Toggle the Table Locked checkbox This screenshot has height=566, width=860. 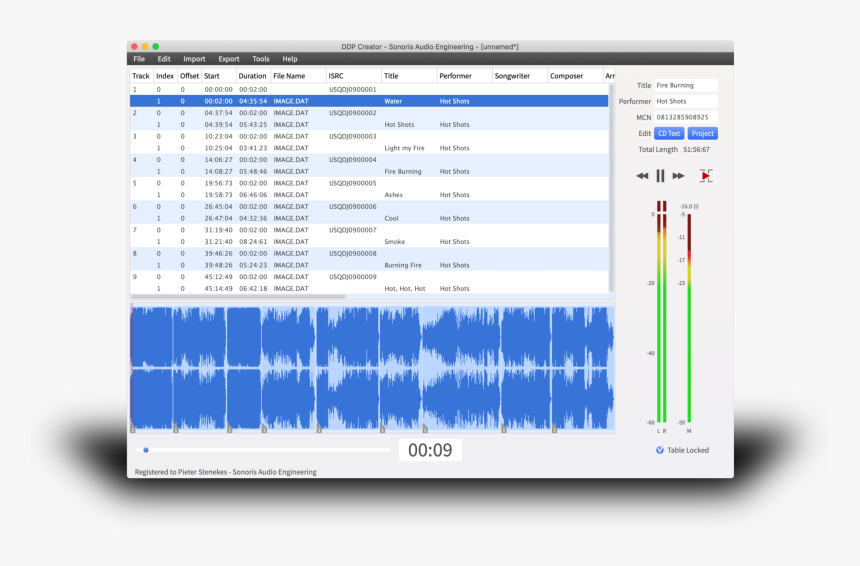660,450
